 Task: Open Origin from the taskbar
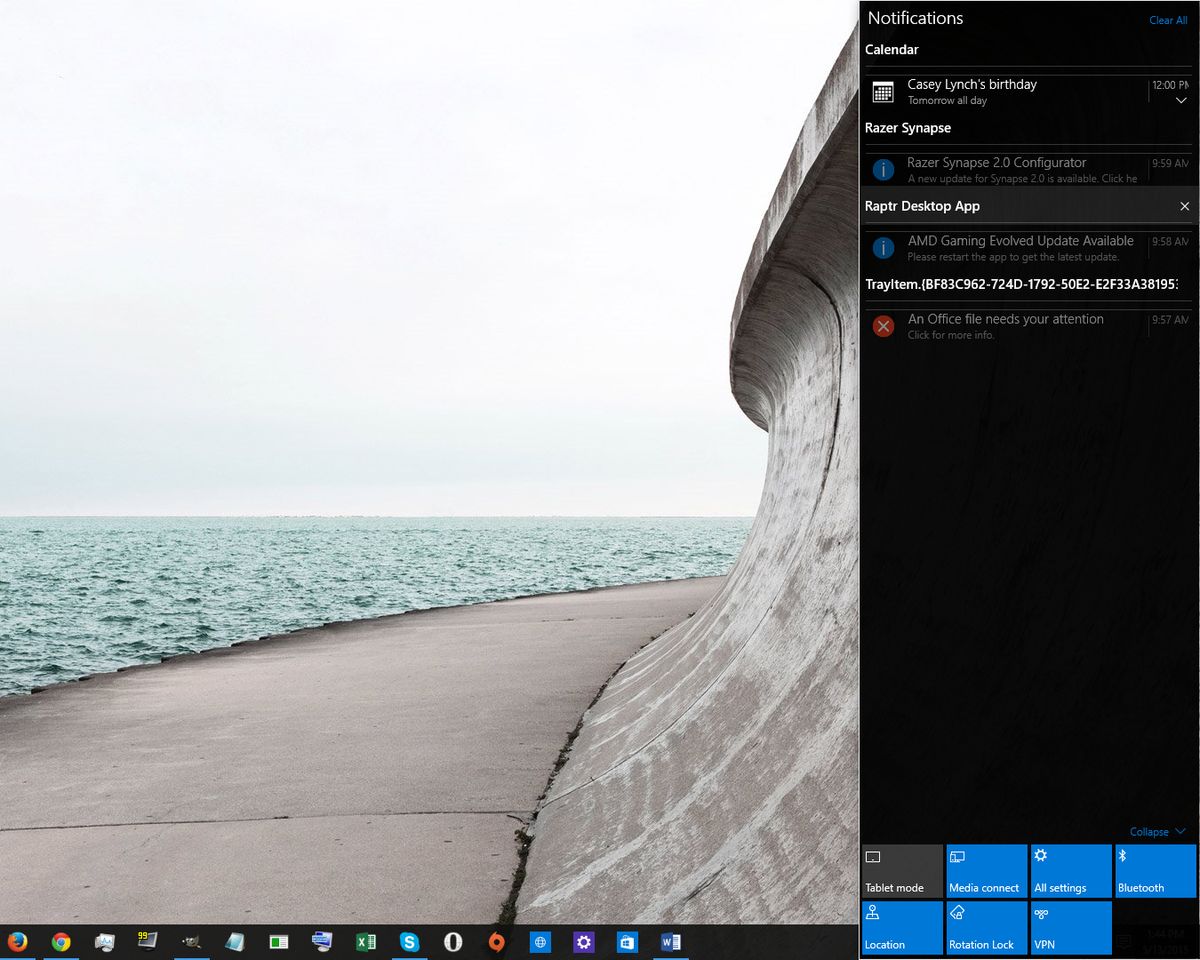(x=497, y=941)
